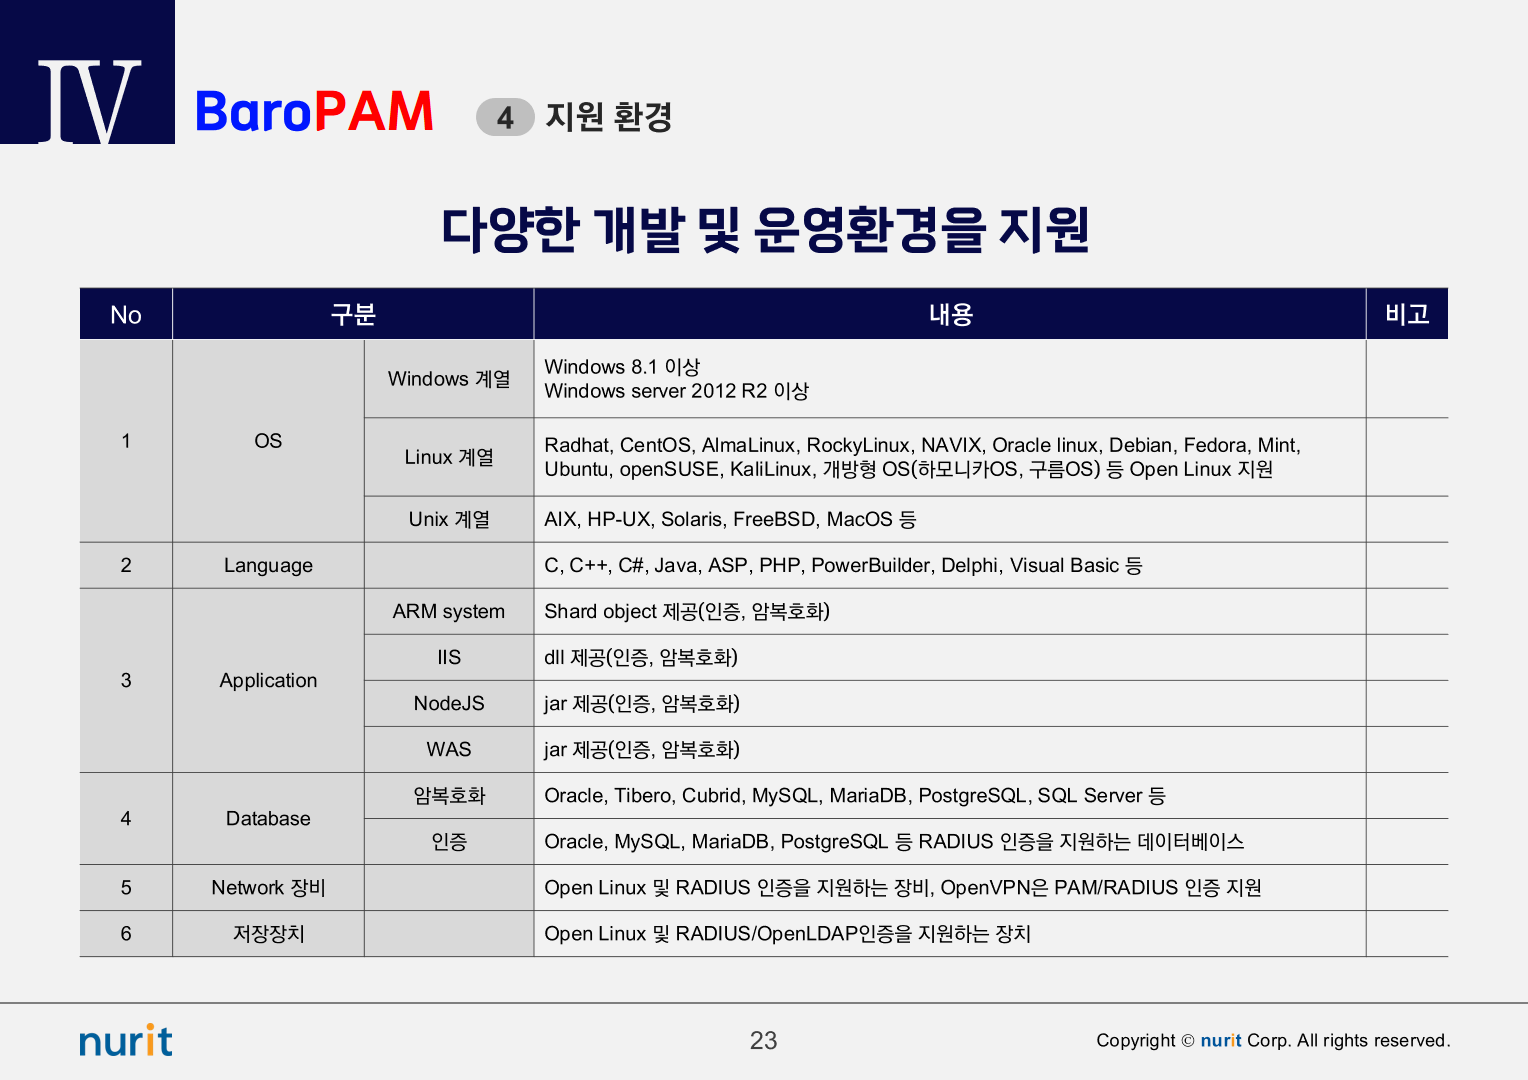Select the 'Language' category cell
This screenshot has width=1528, height=1080.
point(268,565)
